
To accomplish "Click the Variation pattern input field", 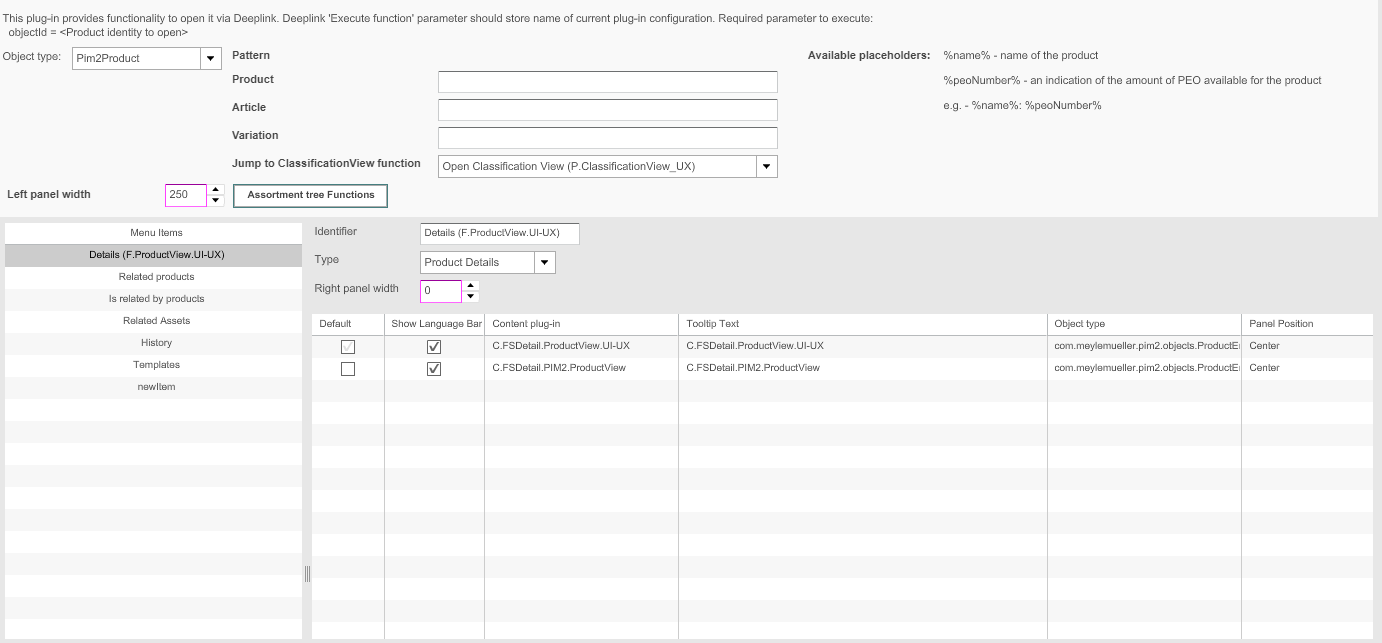I will tap(607, 137).
